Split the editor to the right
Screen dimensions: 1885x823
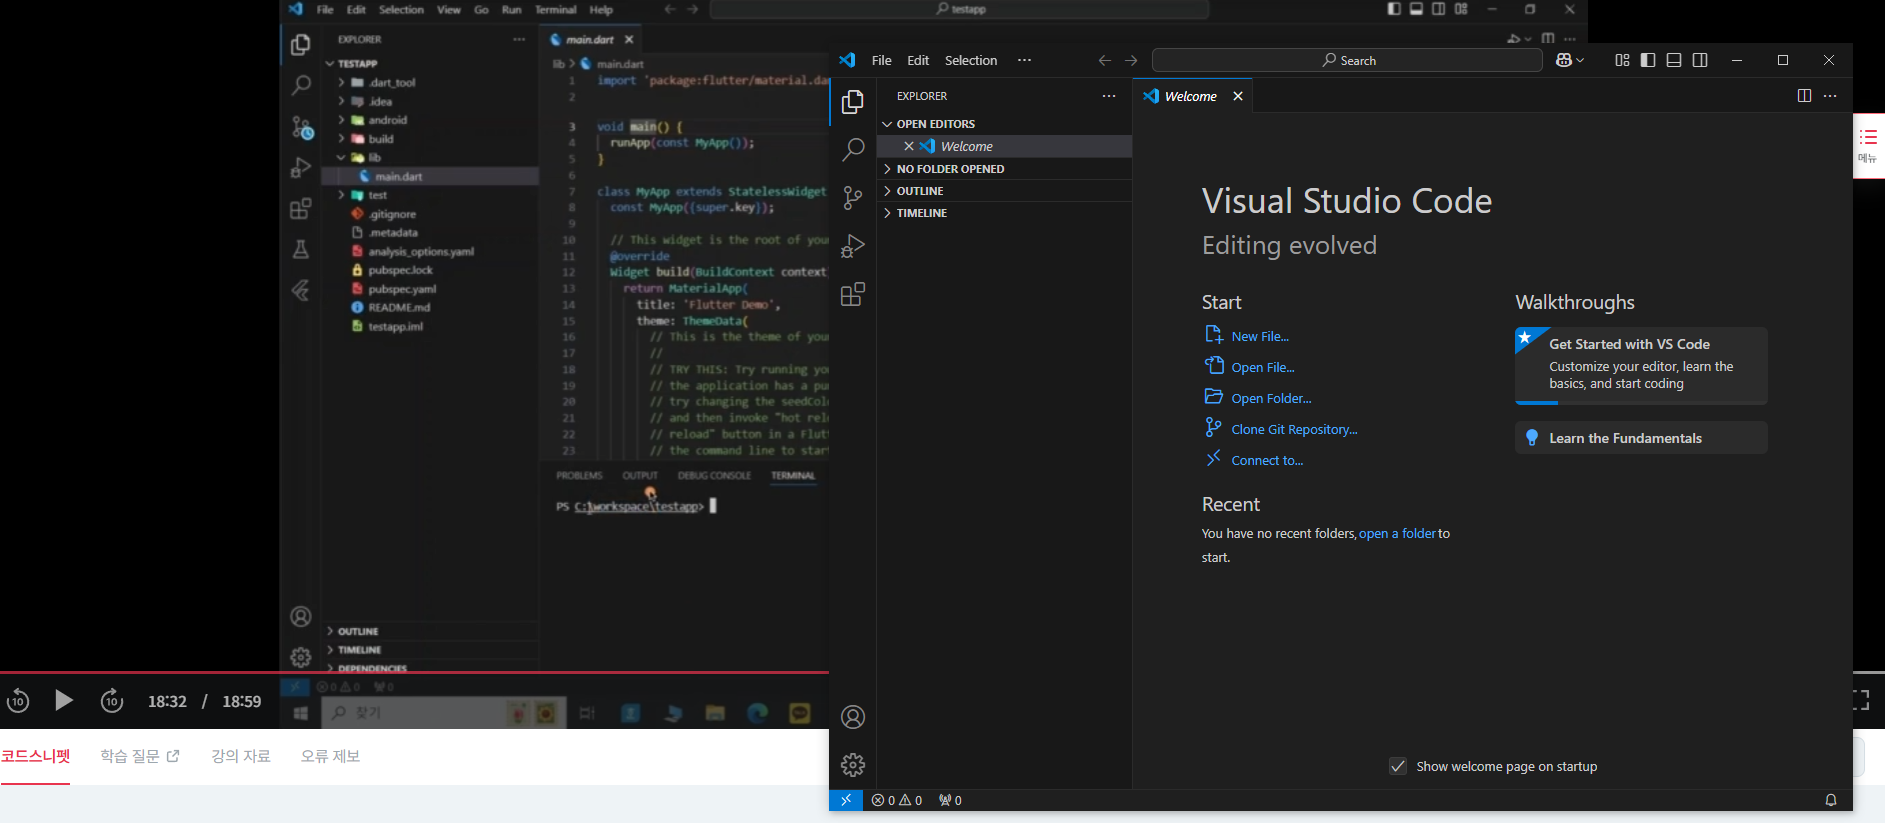pos(1804,96)
